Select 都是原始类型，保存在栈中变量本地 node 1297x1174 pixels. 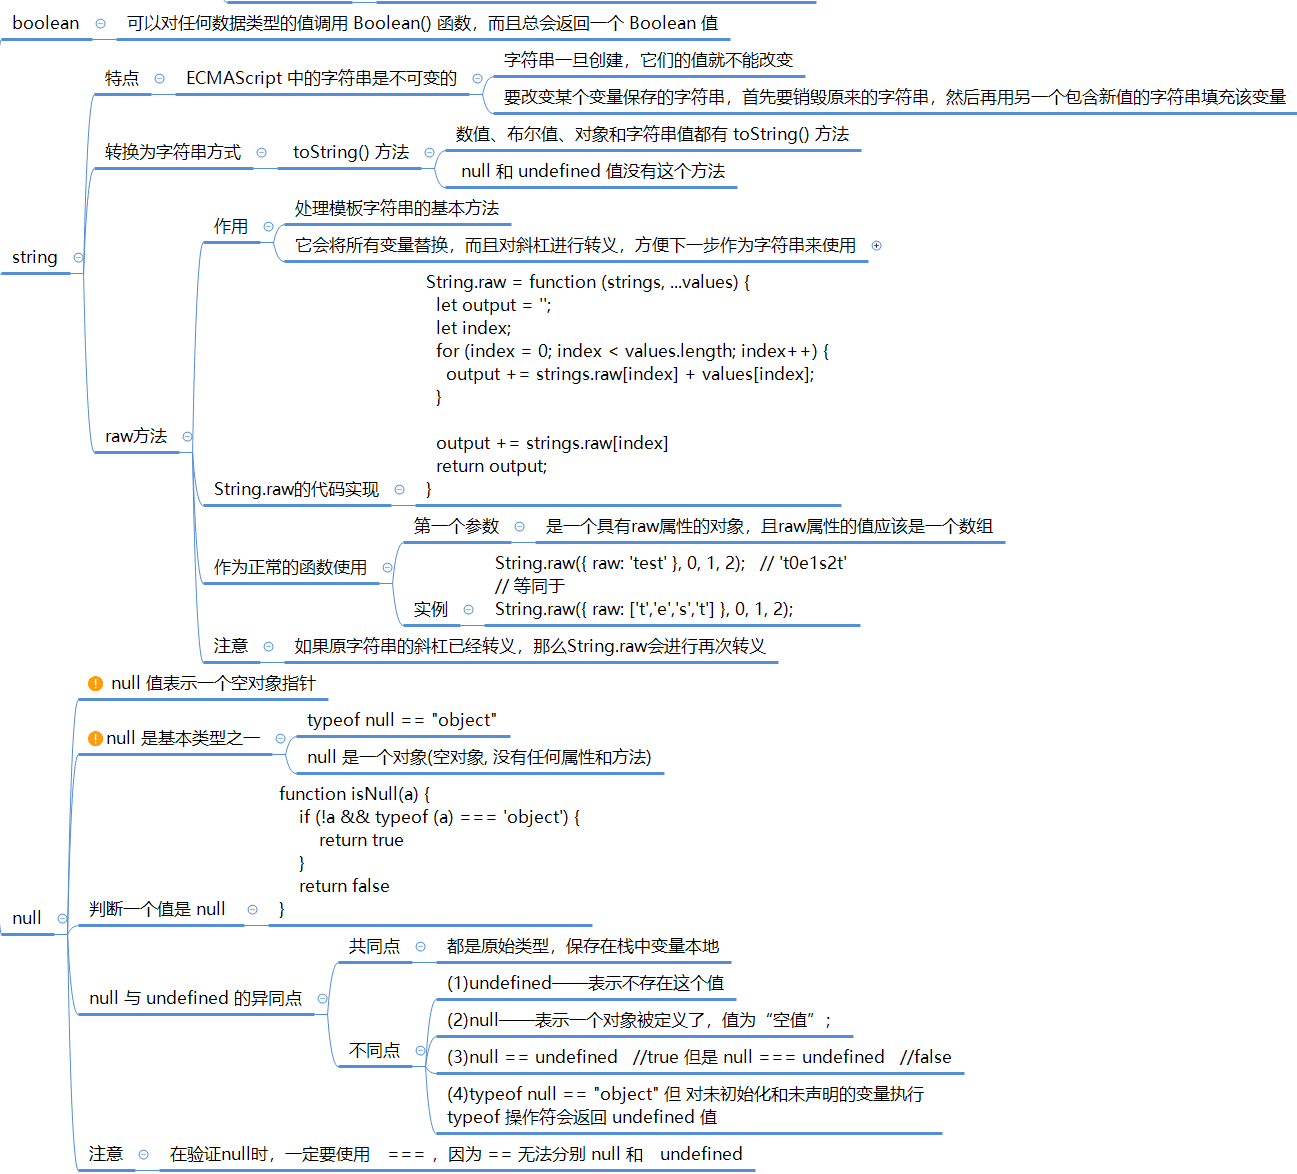click(583, 947)
